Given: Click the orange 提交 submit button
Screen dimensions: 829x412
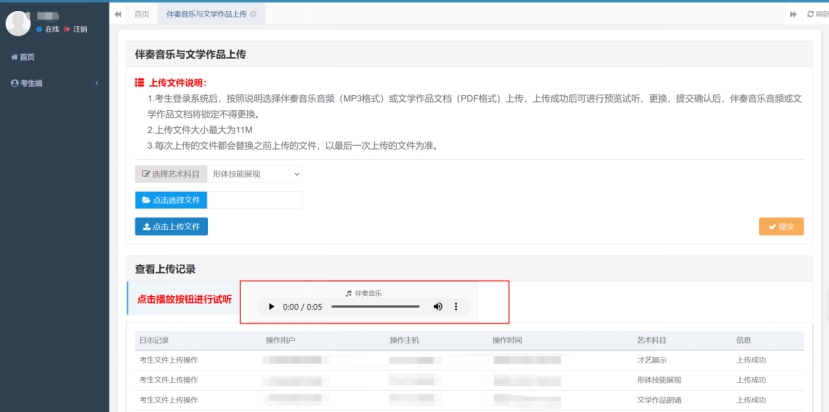Looking at the screenshot, I should [781, 227].
